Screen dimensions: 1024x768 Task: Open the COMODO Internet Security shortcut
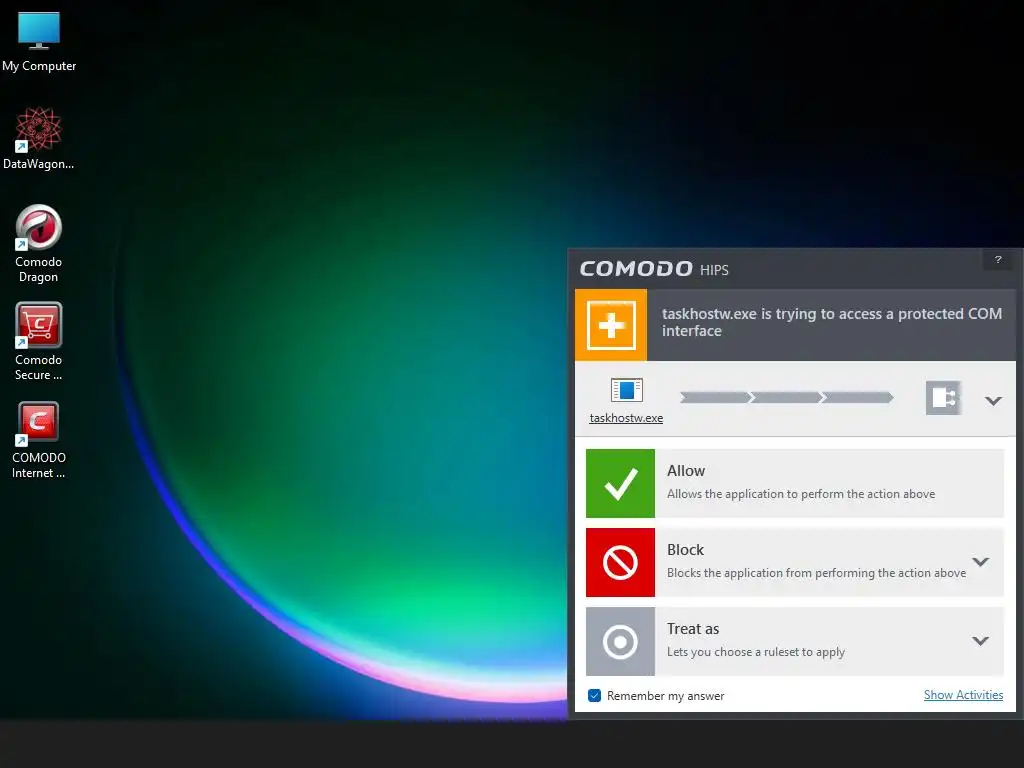(x=39, y=440)
